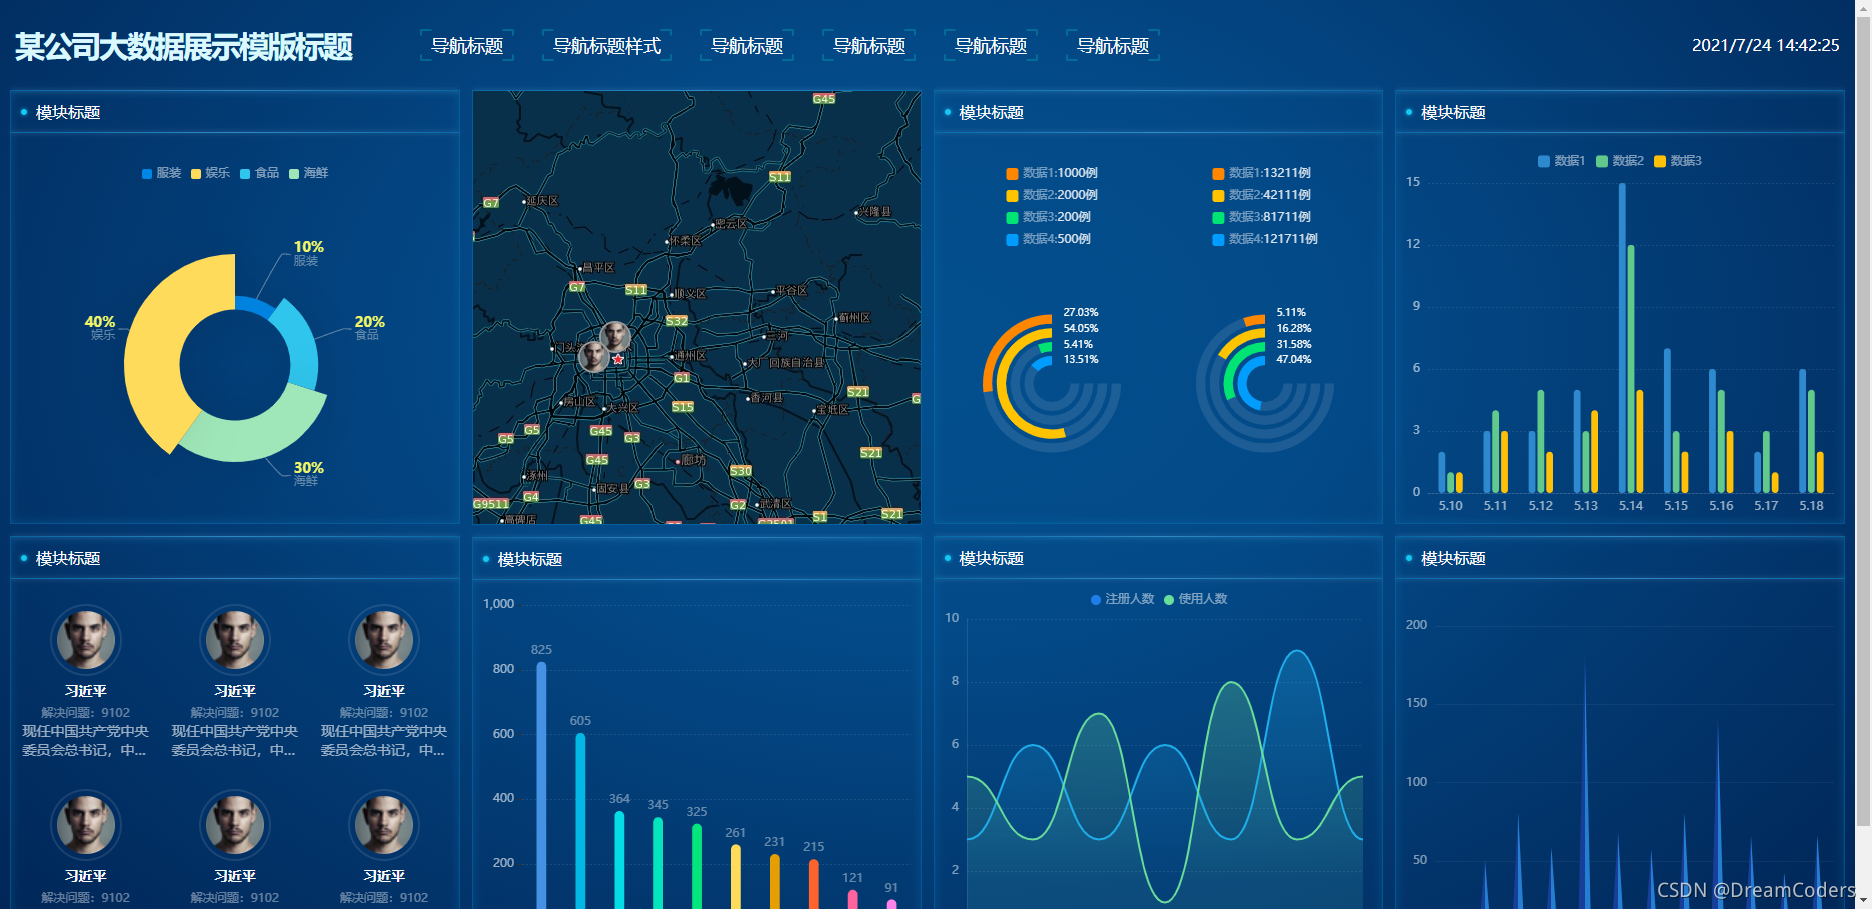Click the upper avatar marker on the map
The width and height of the screenshot is (1872, 909).
point(615,337)
